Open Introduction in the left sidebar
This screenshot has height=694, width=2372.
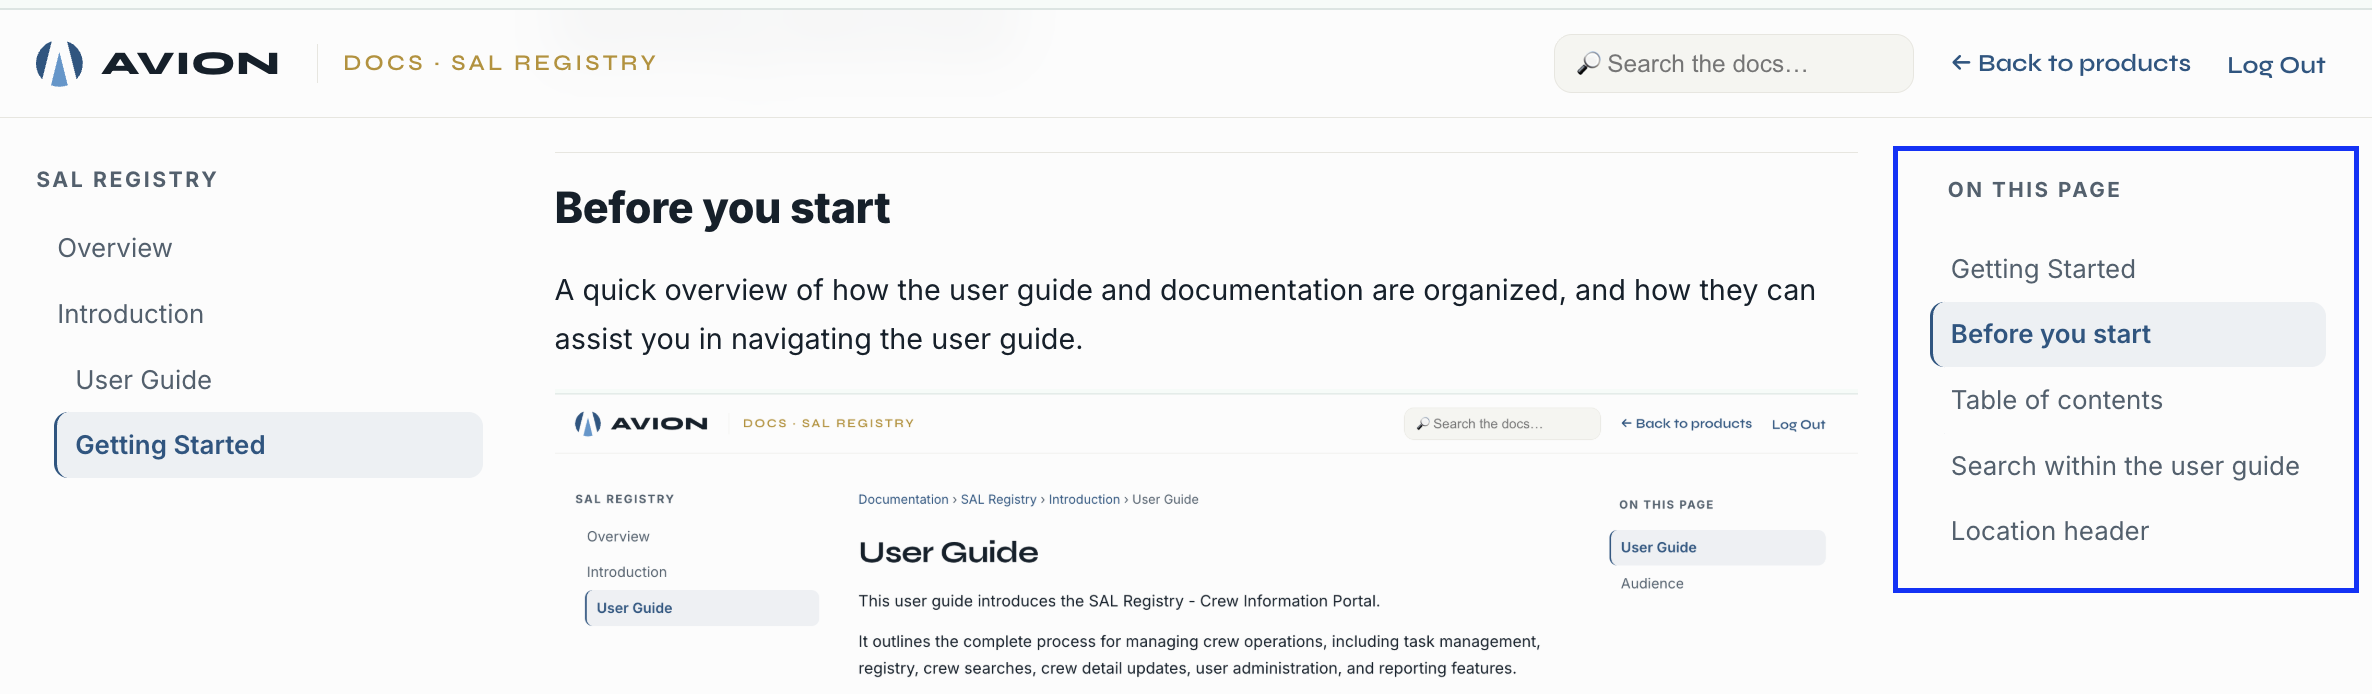coord(130,314)
